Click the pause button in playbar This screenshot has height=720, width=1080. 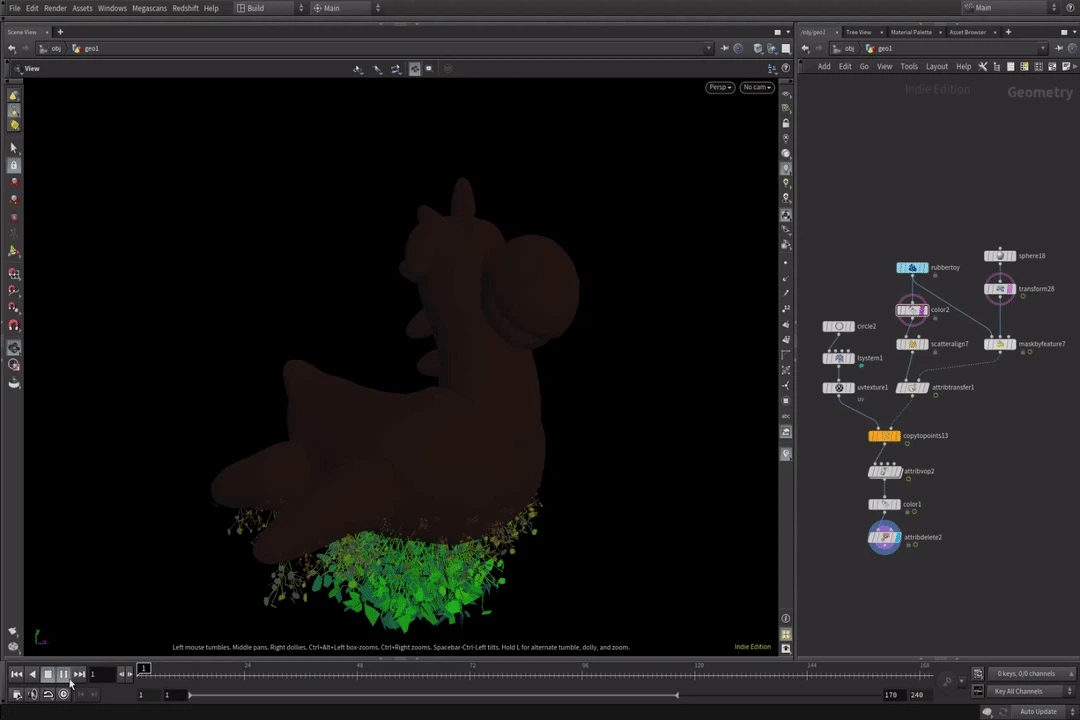tap(63, 675)
